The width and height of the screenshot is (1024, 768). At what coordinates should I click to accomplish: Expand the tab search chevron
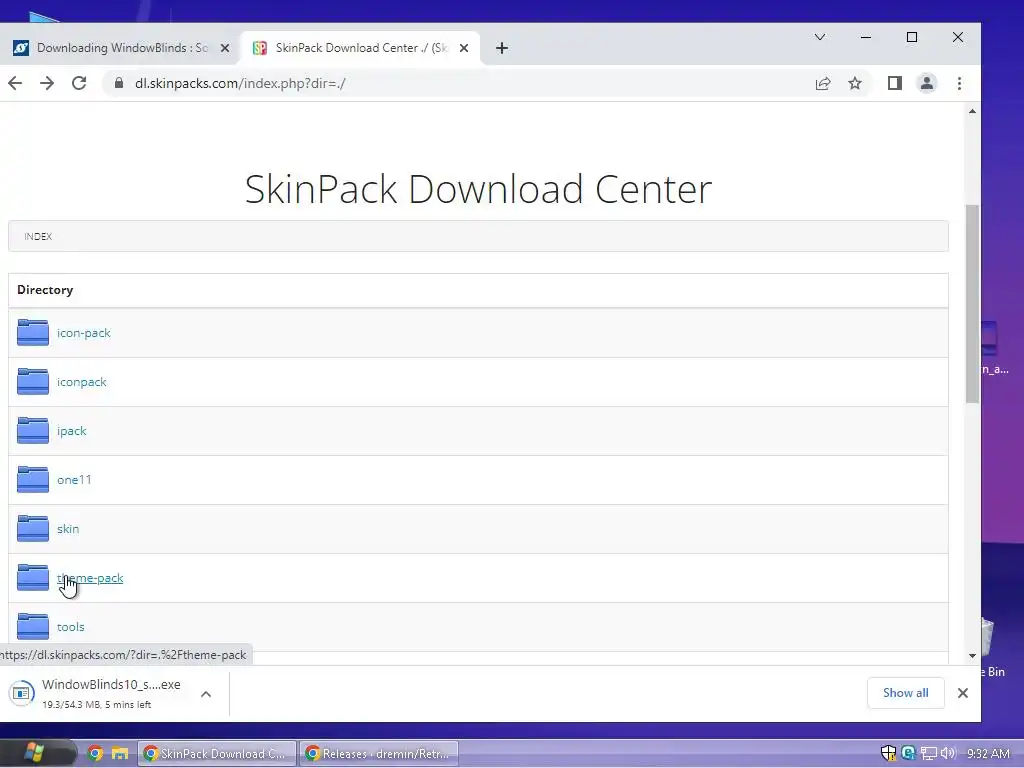coord(820,37)
